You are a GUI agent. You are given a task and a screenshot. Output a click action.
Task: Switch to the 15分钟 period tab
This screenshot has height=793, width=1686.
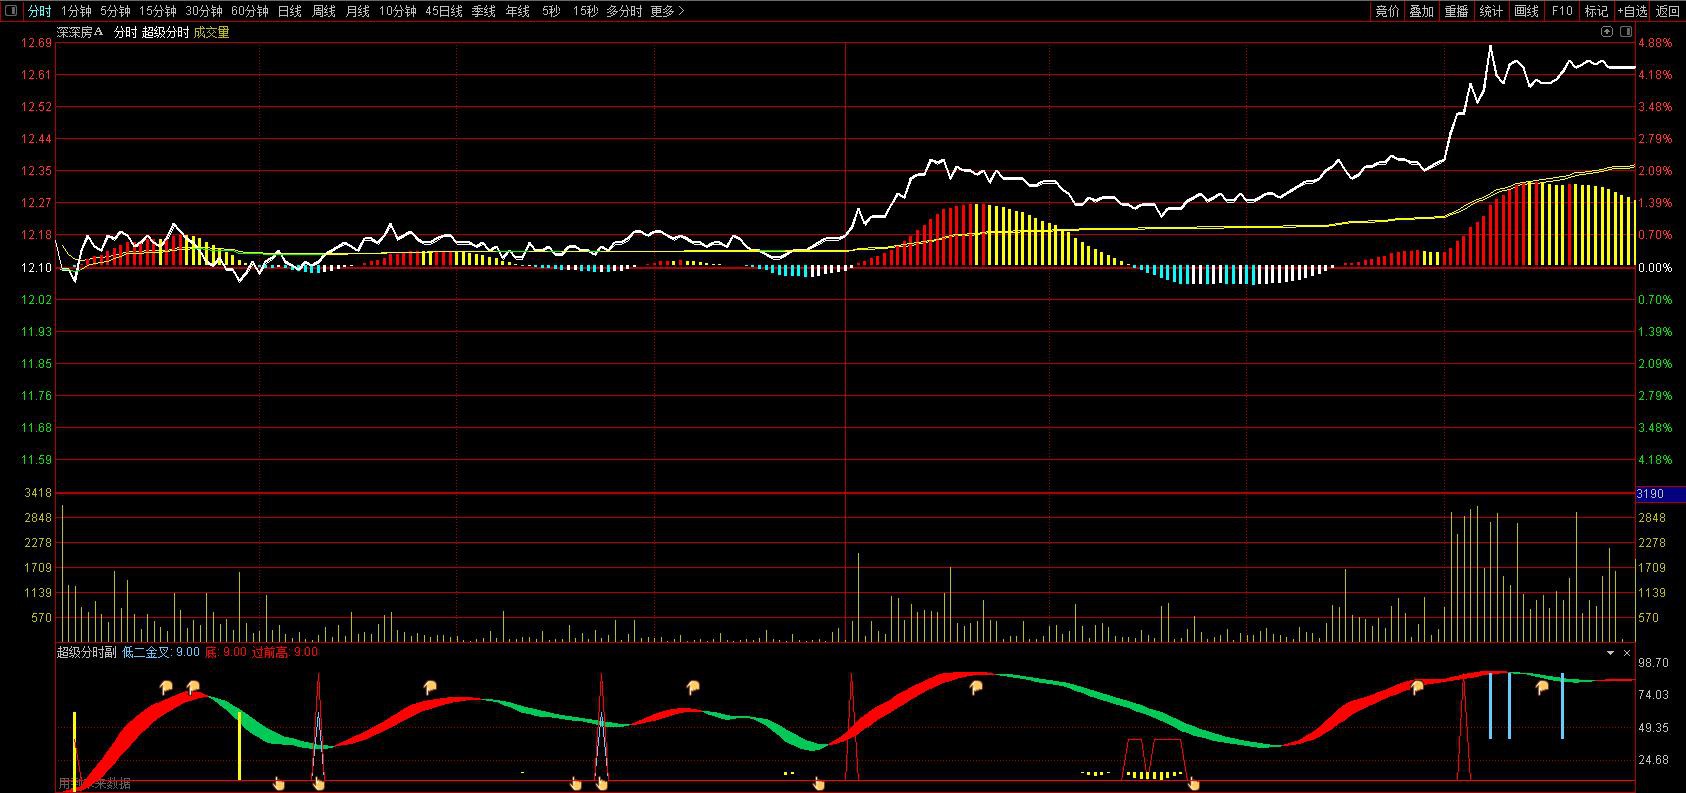click(158, 11)
